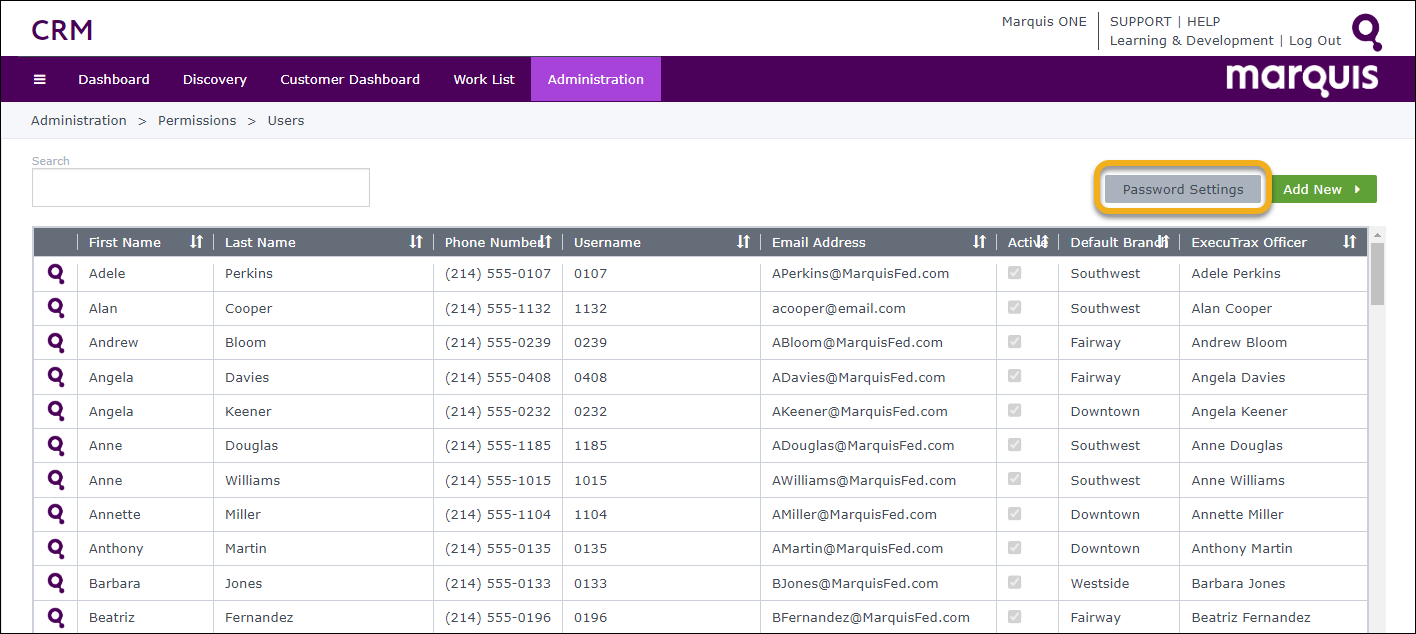
Task: Open Annette Miller's row Q icon
Action: pos(56,514)
